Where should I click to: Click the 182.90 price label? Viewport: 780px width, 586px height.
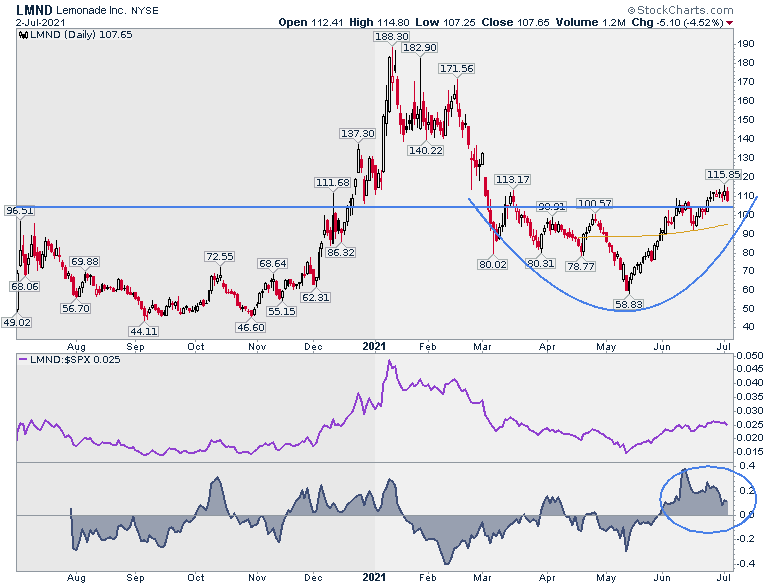click(x=419, y=48)
